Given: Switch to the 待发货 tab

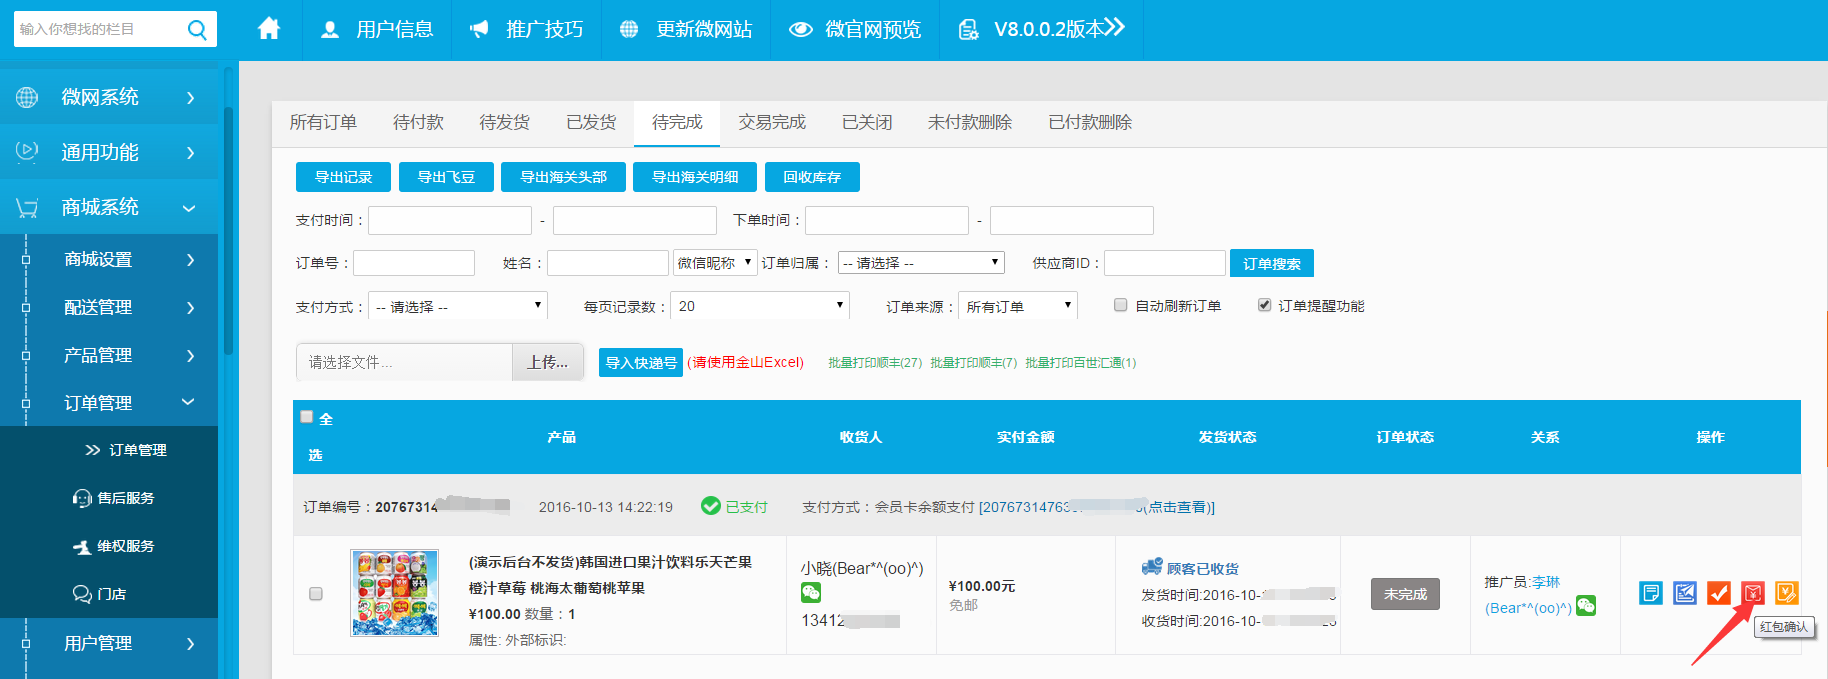Looking at the screenshot, I should click(504, 122).
